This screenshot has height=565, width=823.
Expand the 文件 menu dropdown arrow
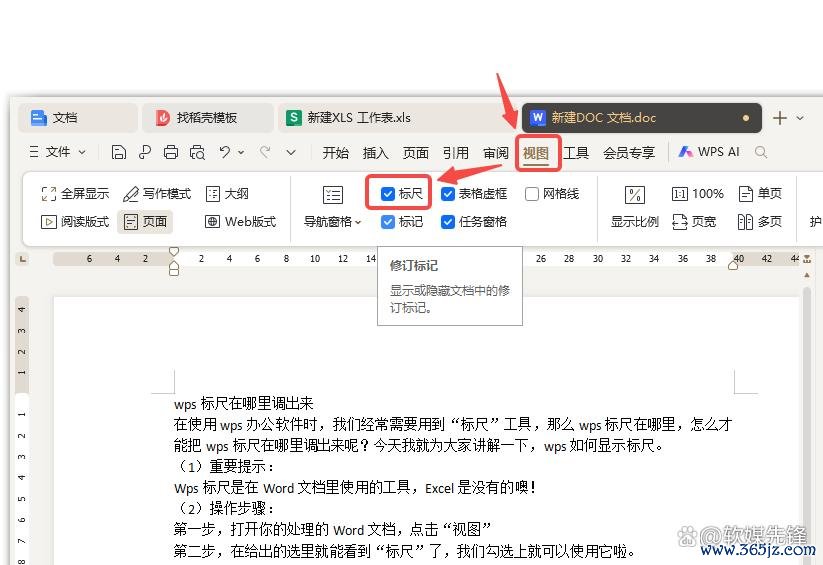click(82, 152)
